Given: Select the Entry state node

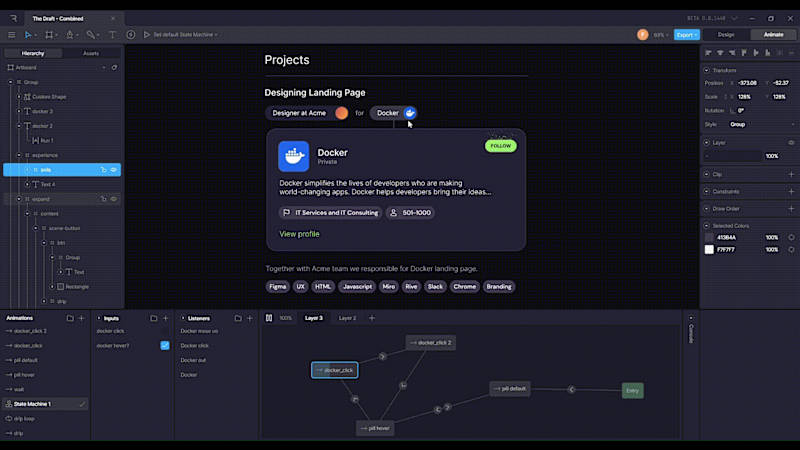Looking at the screenshot, I should [x=632, y=391].
